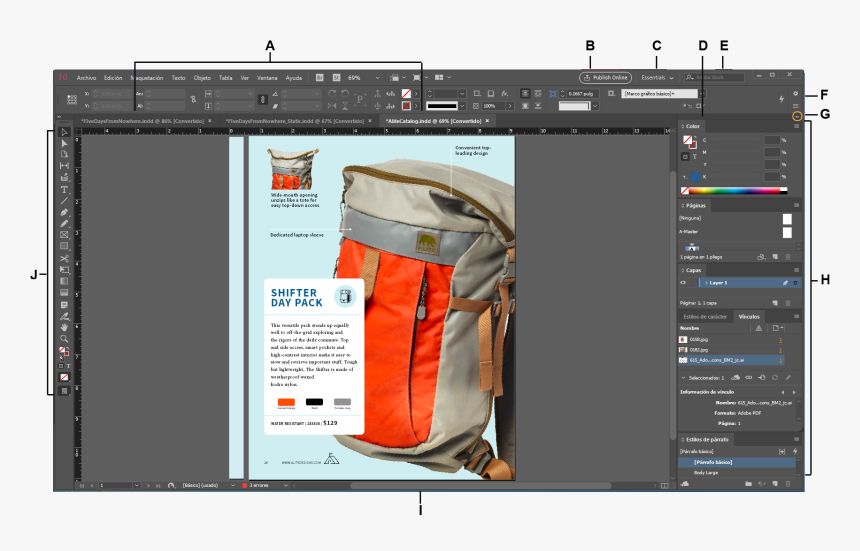Screen dimensions: 860x551
Task: Click the relink chain icon in Vínculos
Action: point(749,377)
